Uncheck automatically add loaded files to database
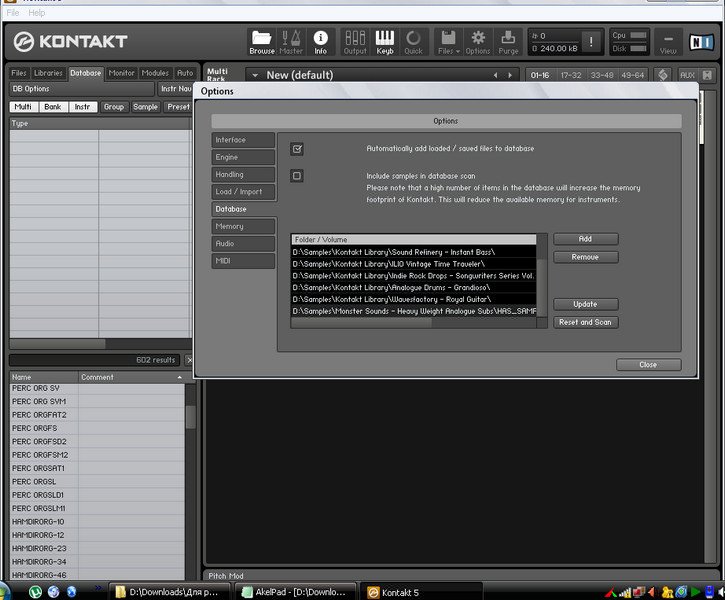This screenshot has width=725, height=600. pyautogui.click(x=296, y=149)
